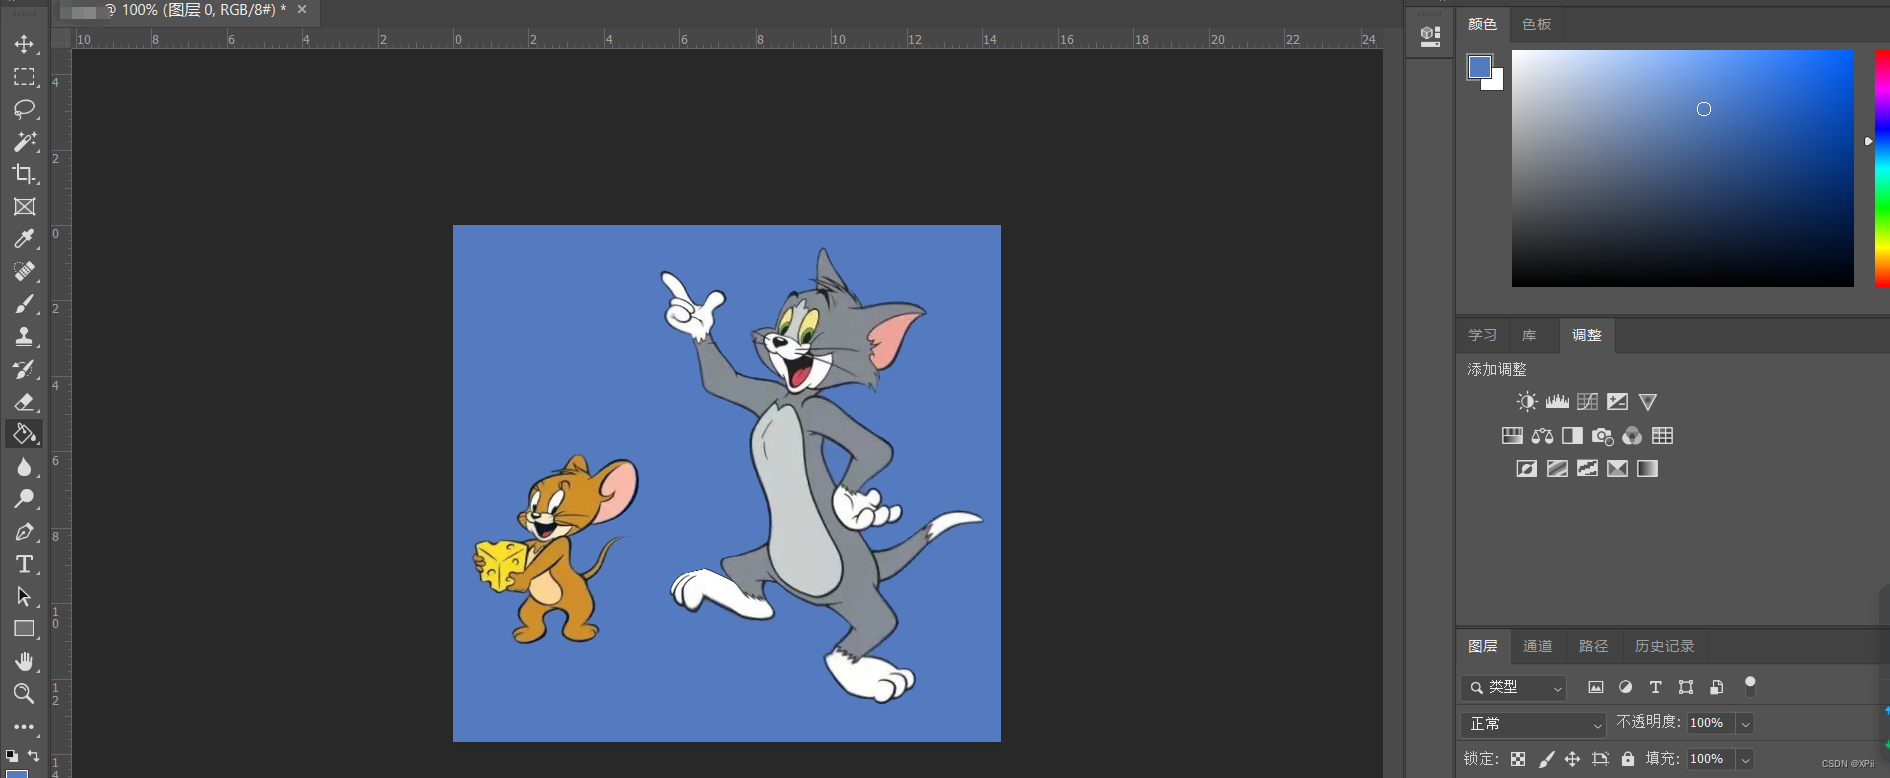Toggle shape layer filter in Layers panel
The image size is (1890, 778).
[1686, 687]
